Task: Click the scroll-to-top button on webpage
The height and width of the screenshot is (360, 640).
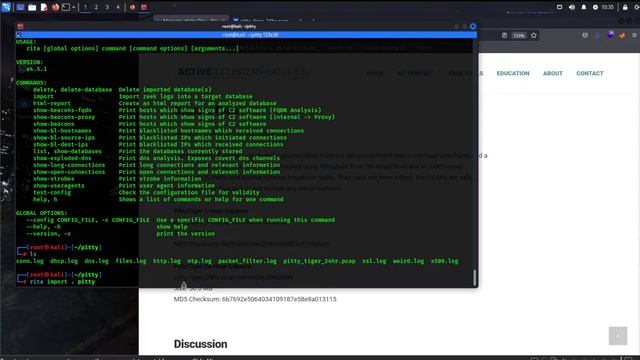Action: [x=618, y=336]
